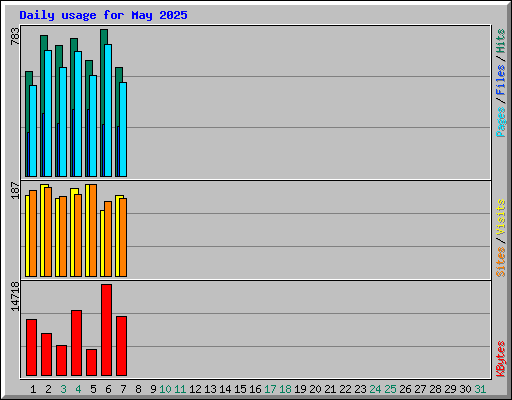Click the cyan Pages bar for day 3
Viewport: 512px width, 400px height.
coord(63,122)
